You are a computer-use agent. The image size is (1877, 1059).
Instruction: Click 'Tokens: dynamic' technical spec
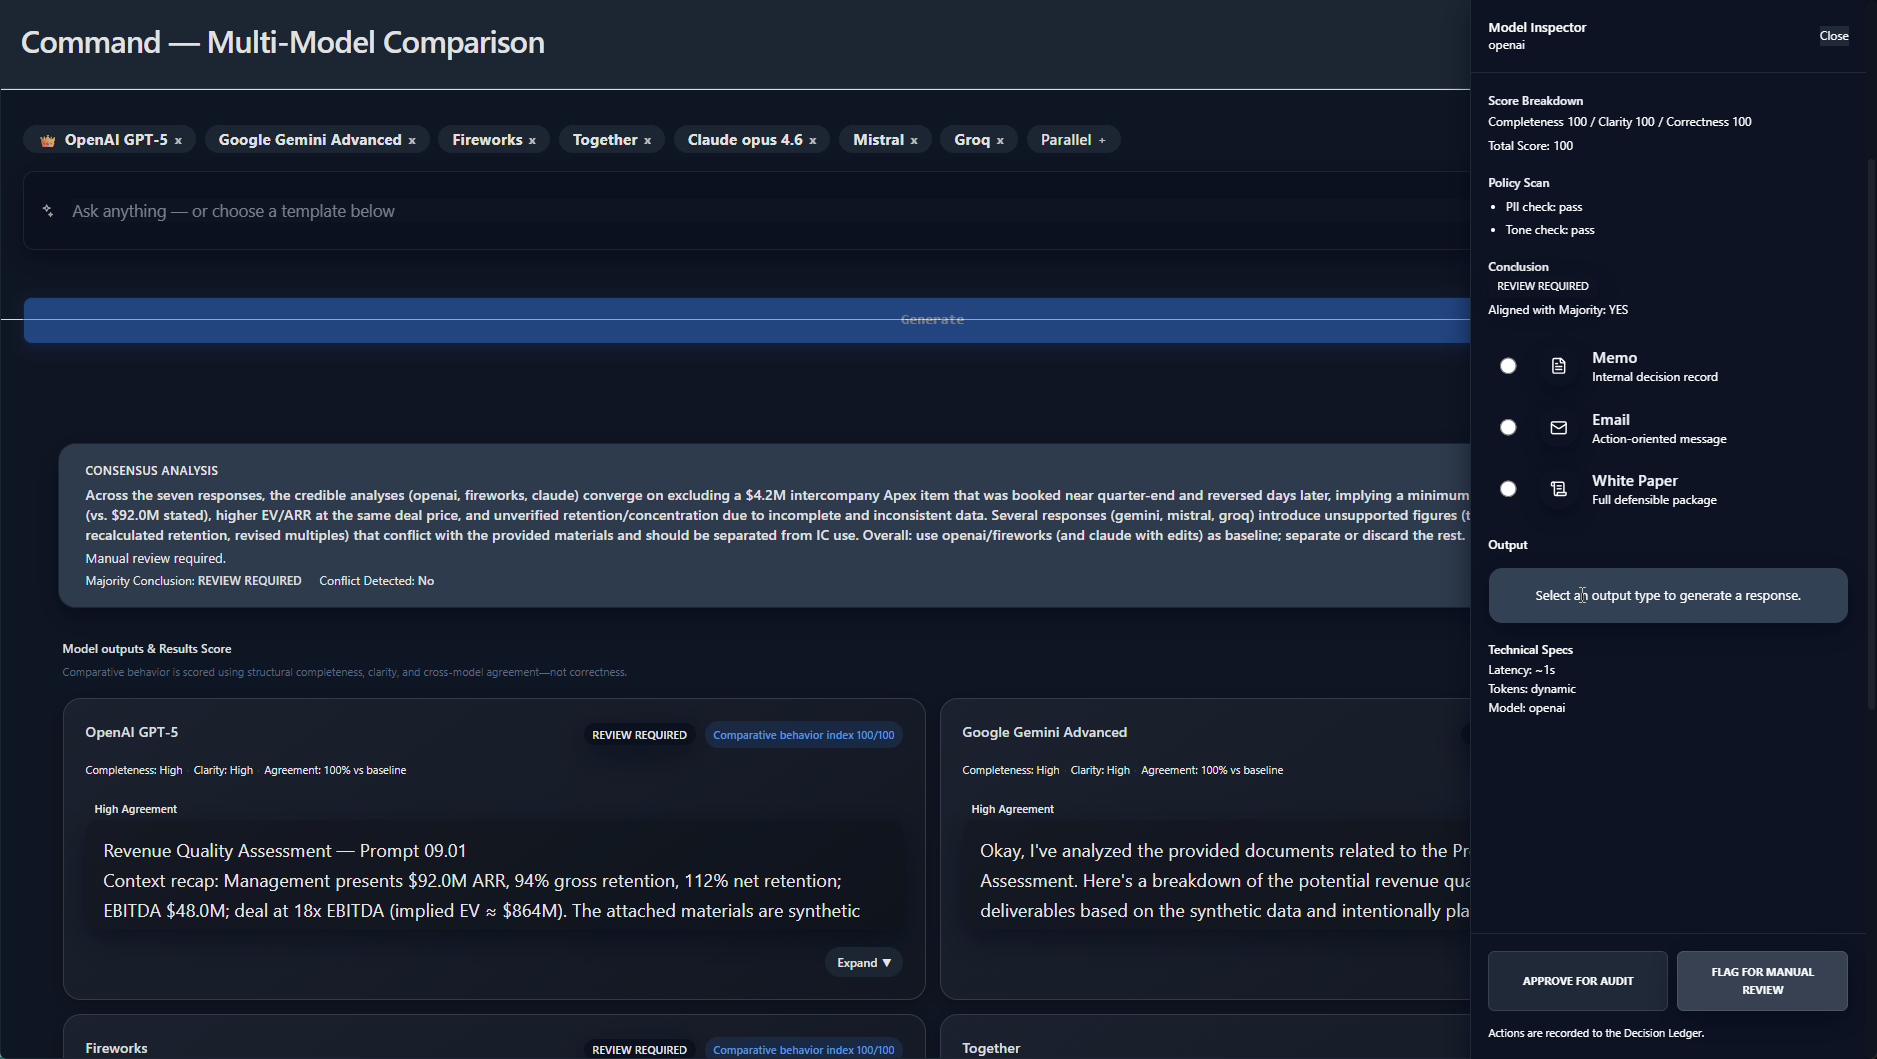click(1531, 689)
